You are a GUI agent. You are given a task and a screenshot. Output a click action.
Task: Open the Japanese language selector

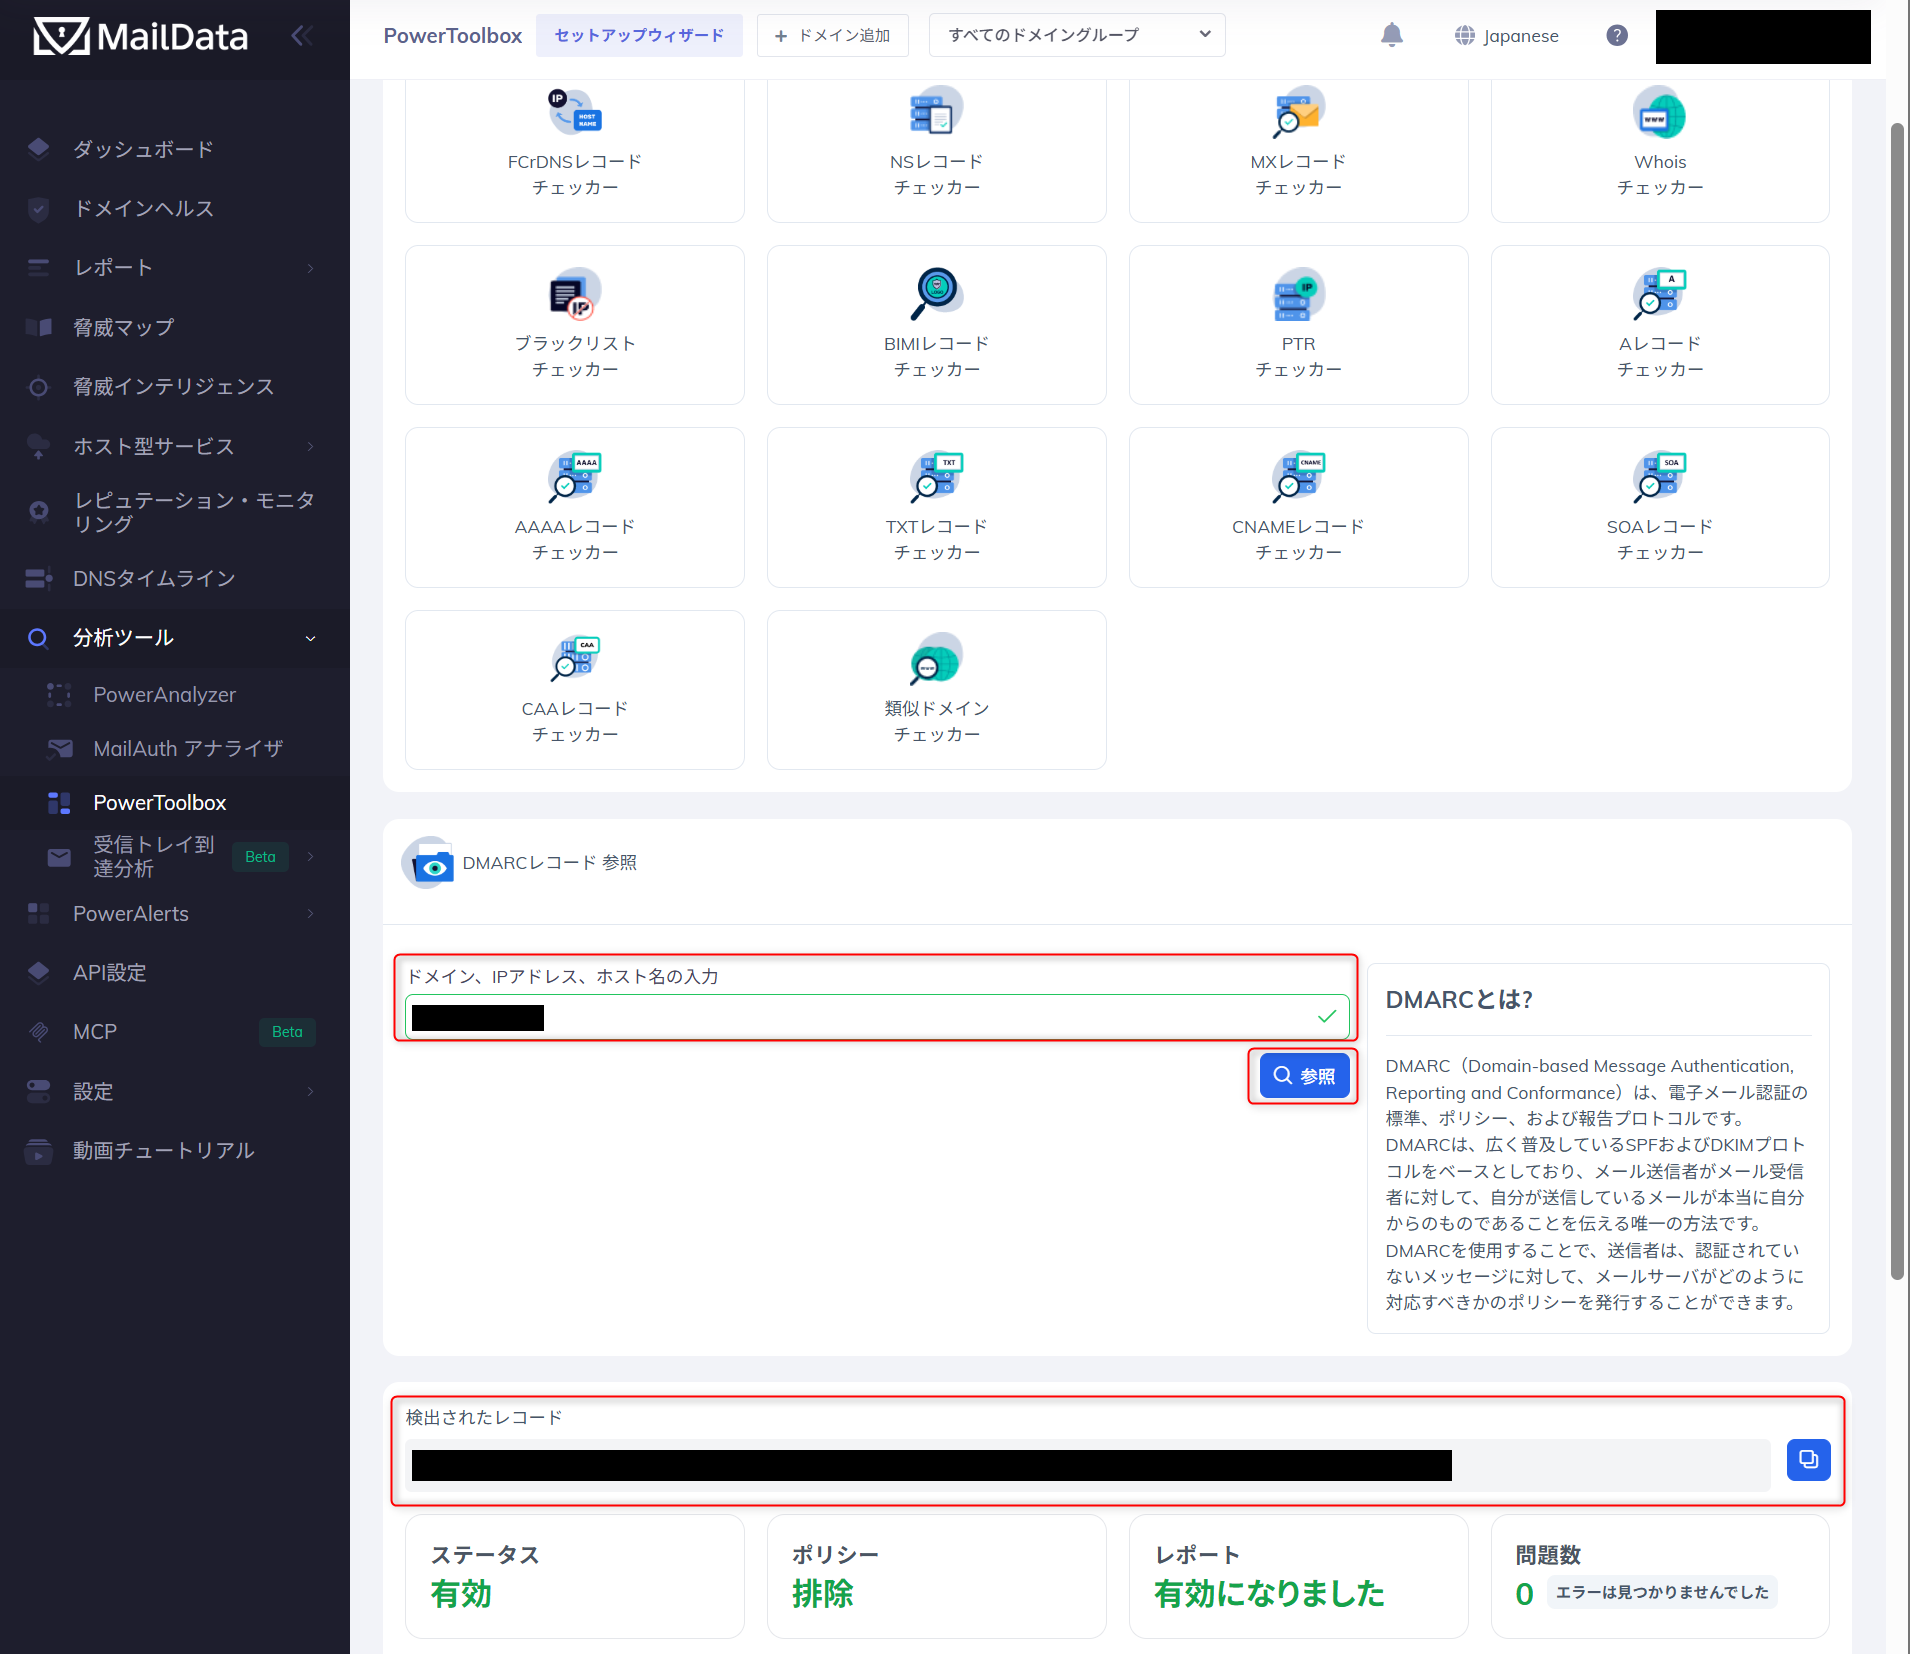coord(1507,36)
